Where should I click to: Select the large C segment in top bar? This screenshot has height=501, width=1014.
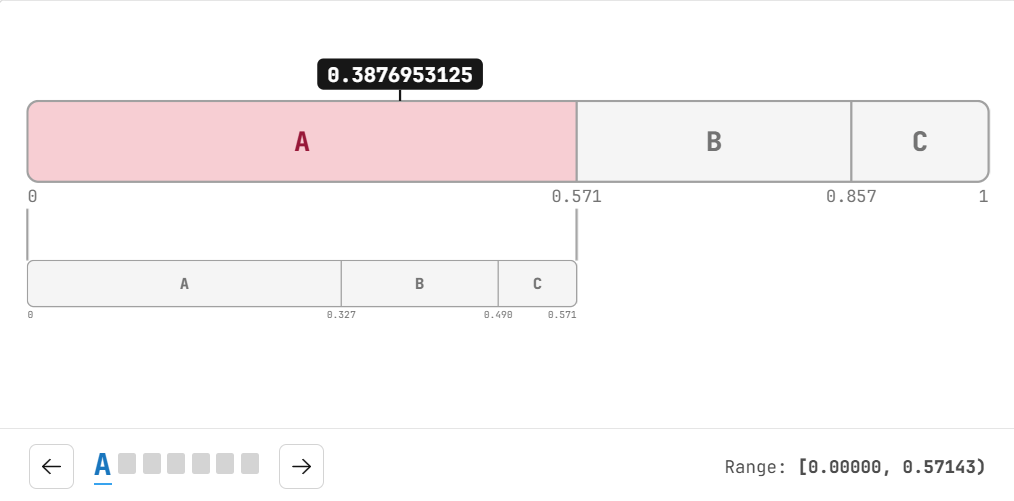pyautogui.click(x=920, y=142)
